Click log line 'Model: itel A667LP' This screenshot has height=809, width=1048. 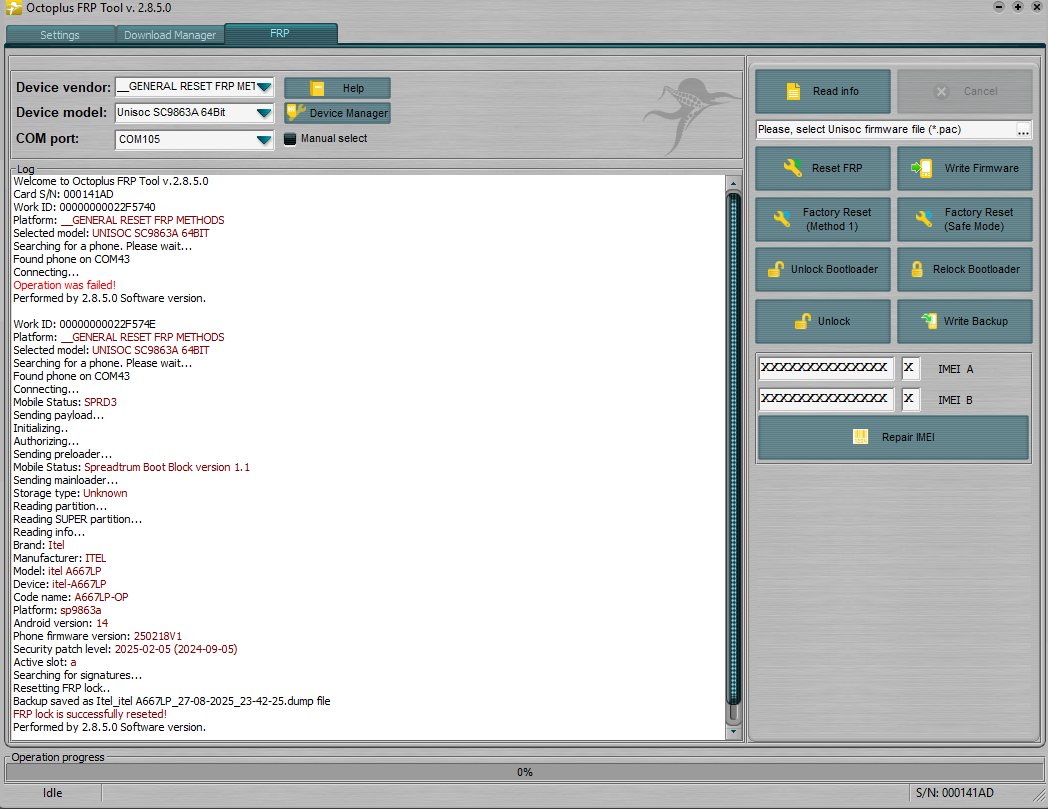57,571
